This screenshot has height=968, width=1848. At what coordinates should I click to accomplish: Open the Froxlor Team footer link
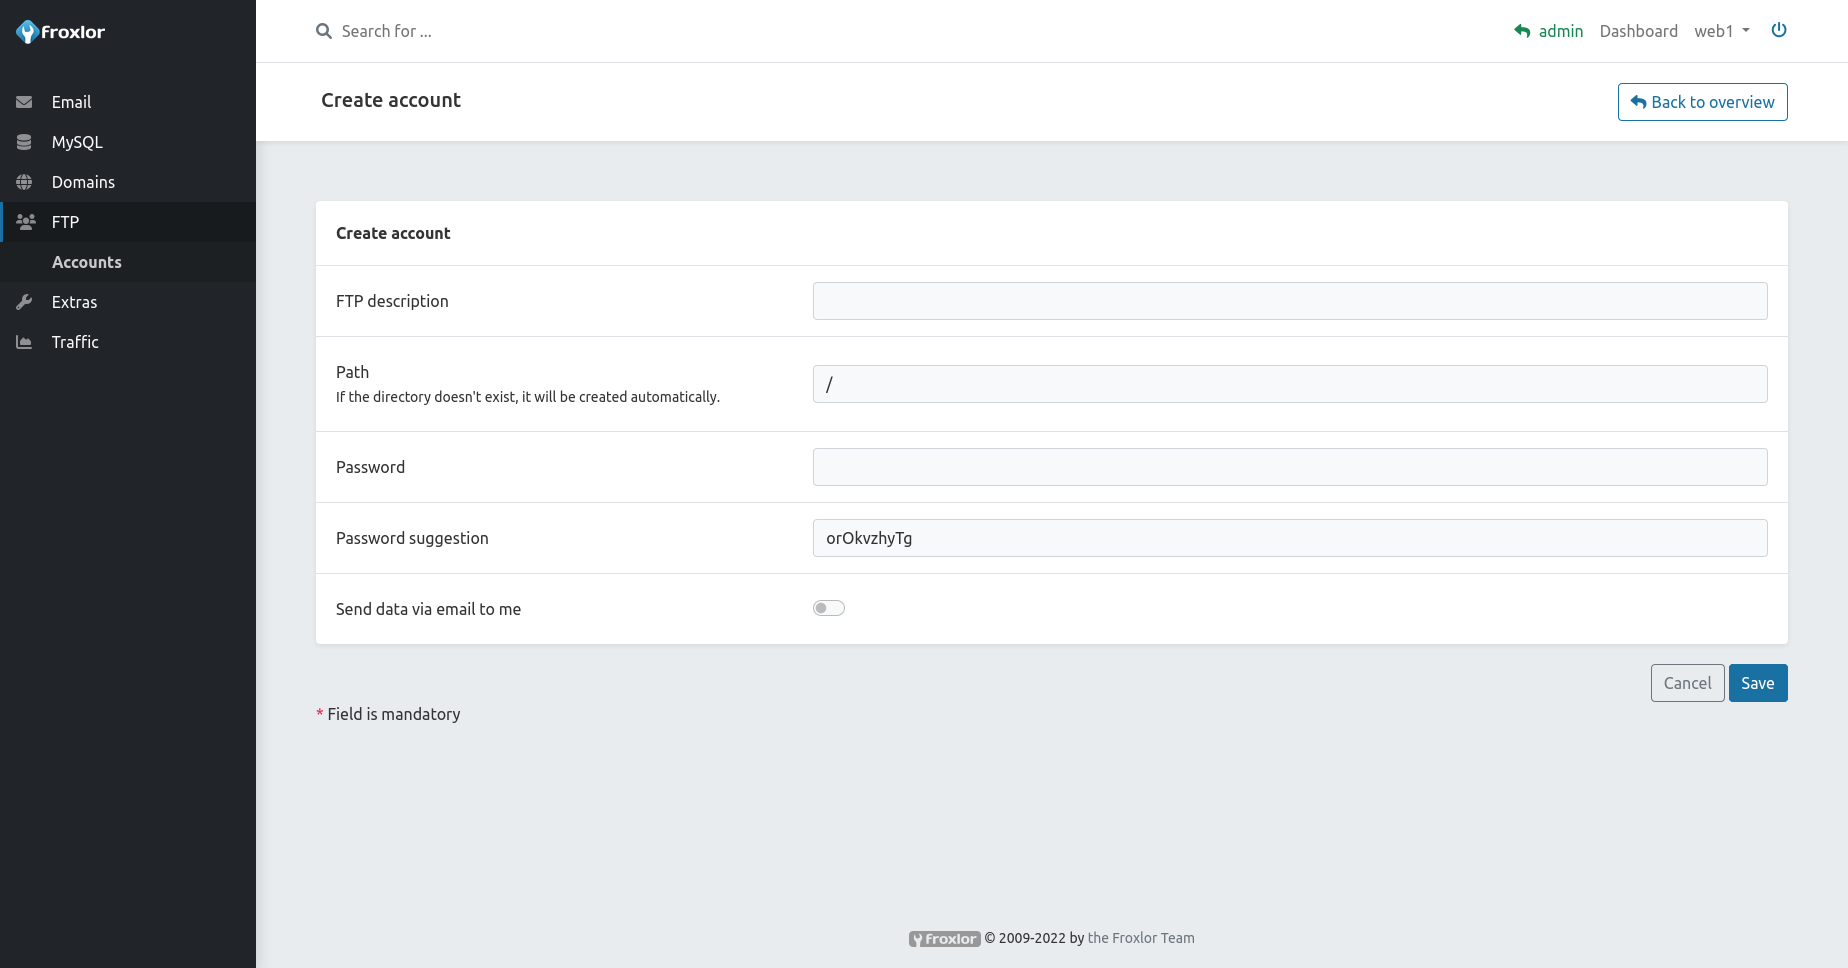tap(1140, 938)
